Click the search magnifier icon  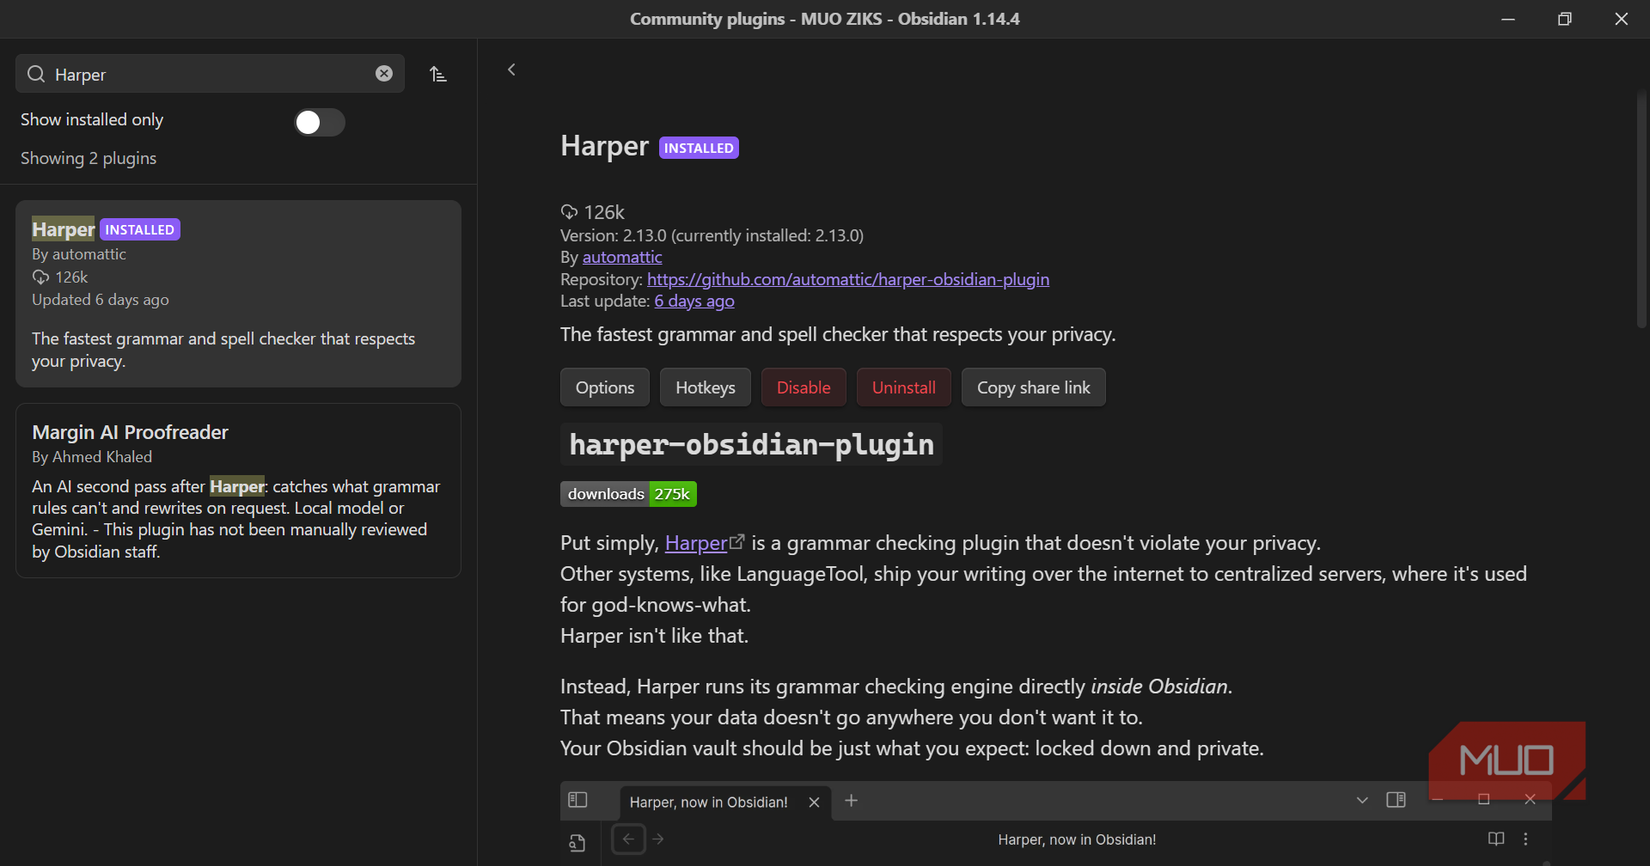(36, 74)
